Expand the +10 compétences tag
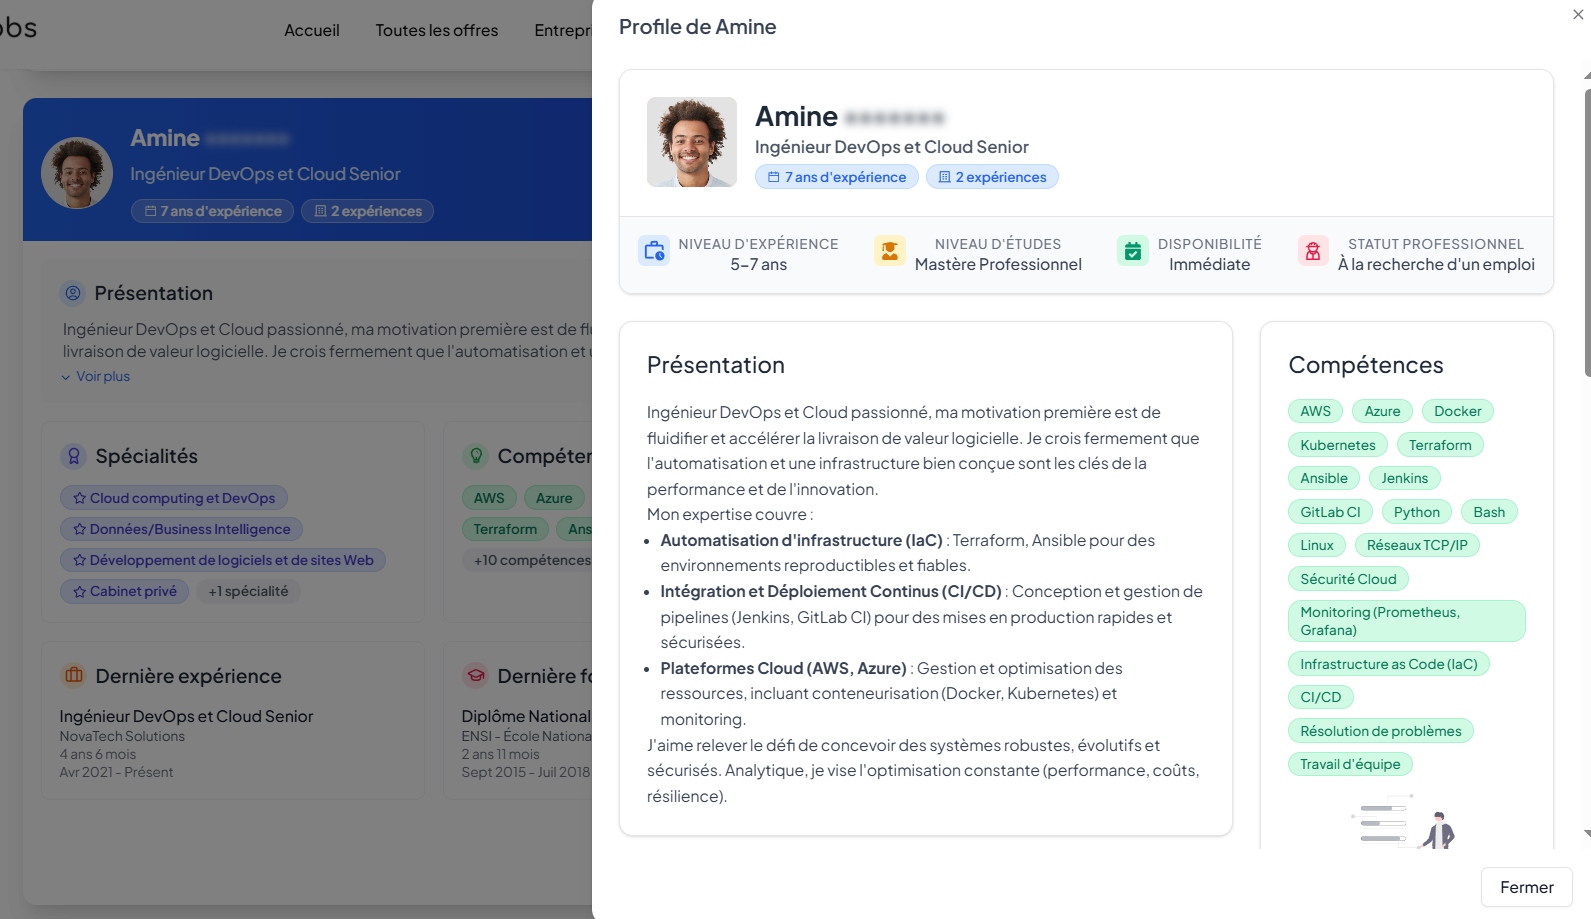This screenshot has height=919, width=1591. [531, 560]
